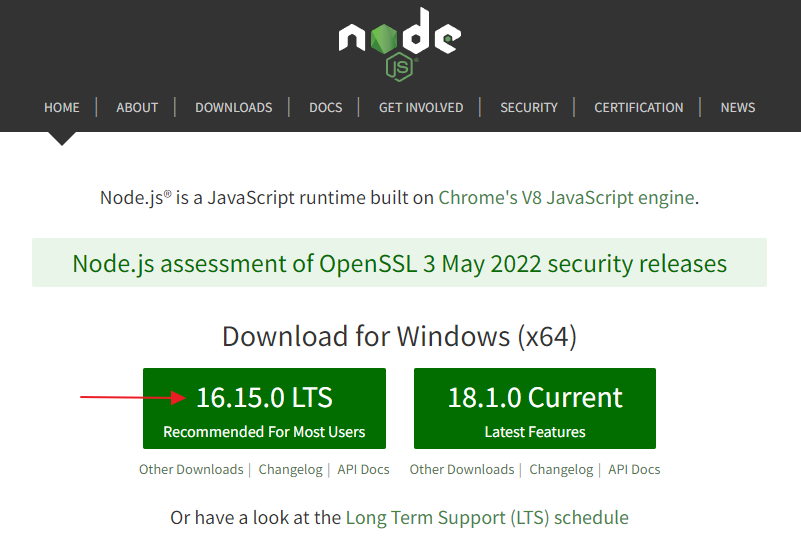Open the OpenSSL security releases assessment banner

tap(399, 263)
